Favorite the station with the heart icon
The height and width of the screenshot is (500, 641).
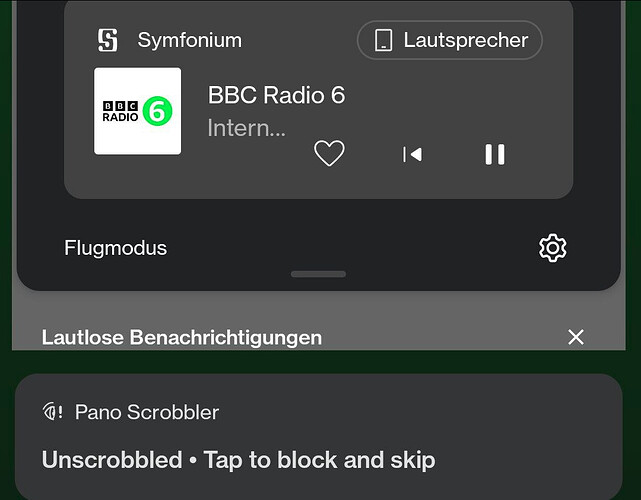(x=329, y=153)
